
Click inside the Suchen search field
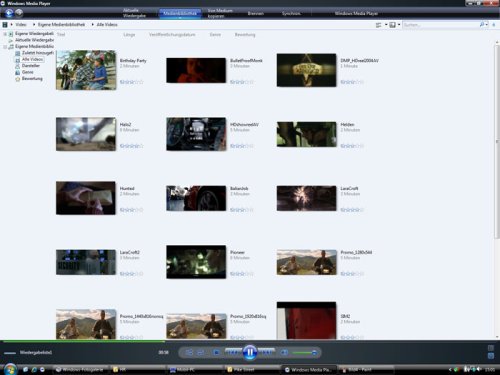(441, 25)
